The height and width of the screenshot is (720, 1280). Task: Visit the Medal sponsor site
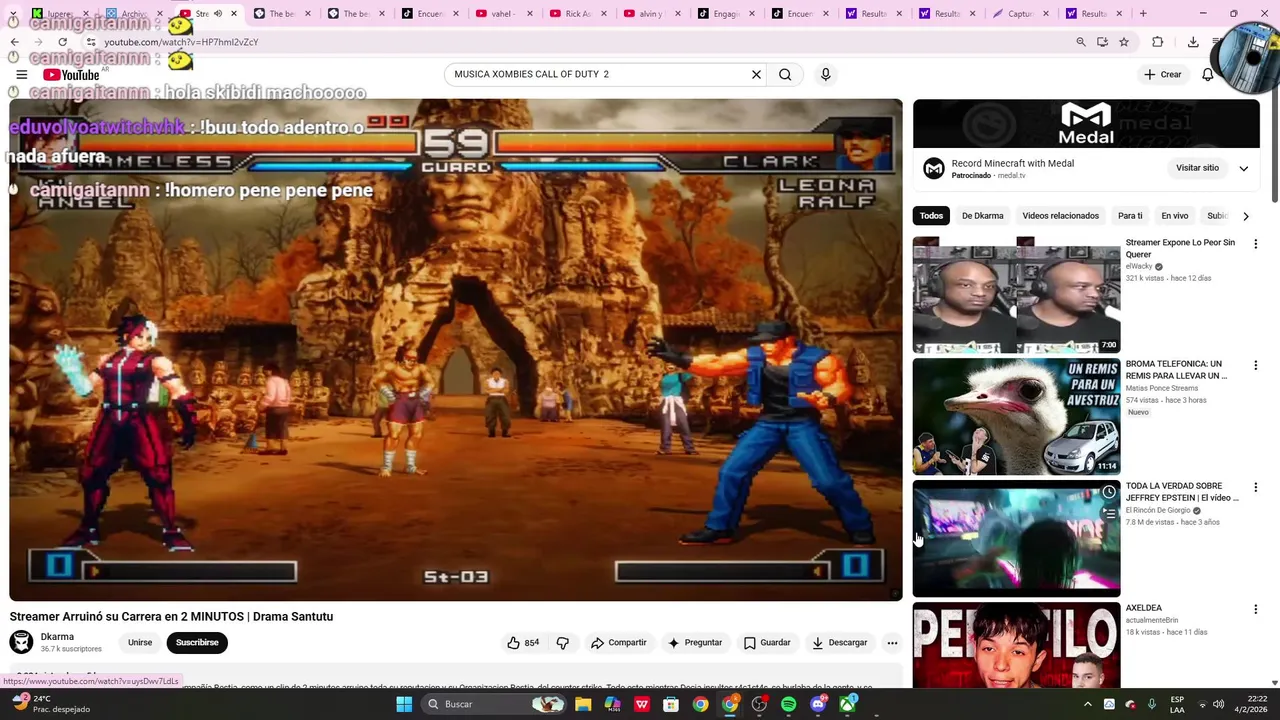point(1197,168)
